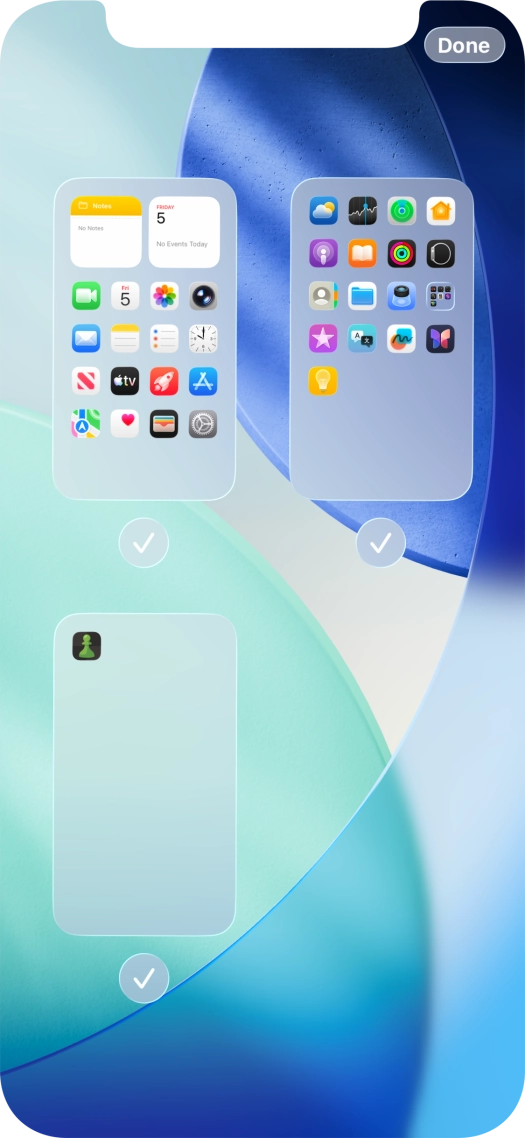Image resolution: width=525 pixels, height=1138 pixels.
Task: Open the app folder on second page
Action: (x=441, y=296)
